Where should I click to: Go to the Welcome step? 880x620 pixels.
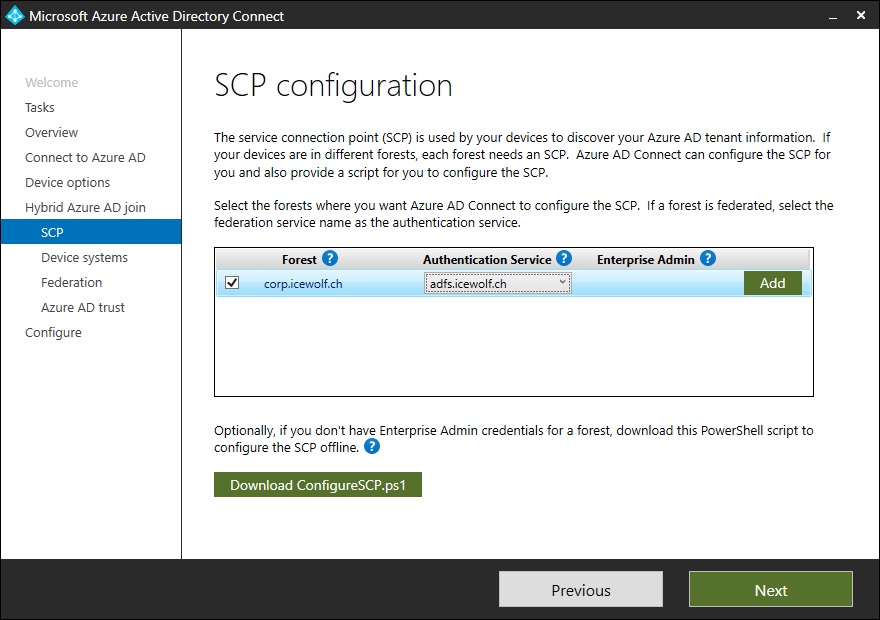click(52, 82)
